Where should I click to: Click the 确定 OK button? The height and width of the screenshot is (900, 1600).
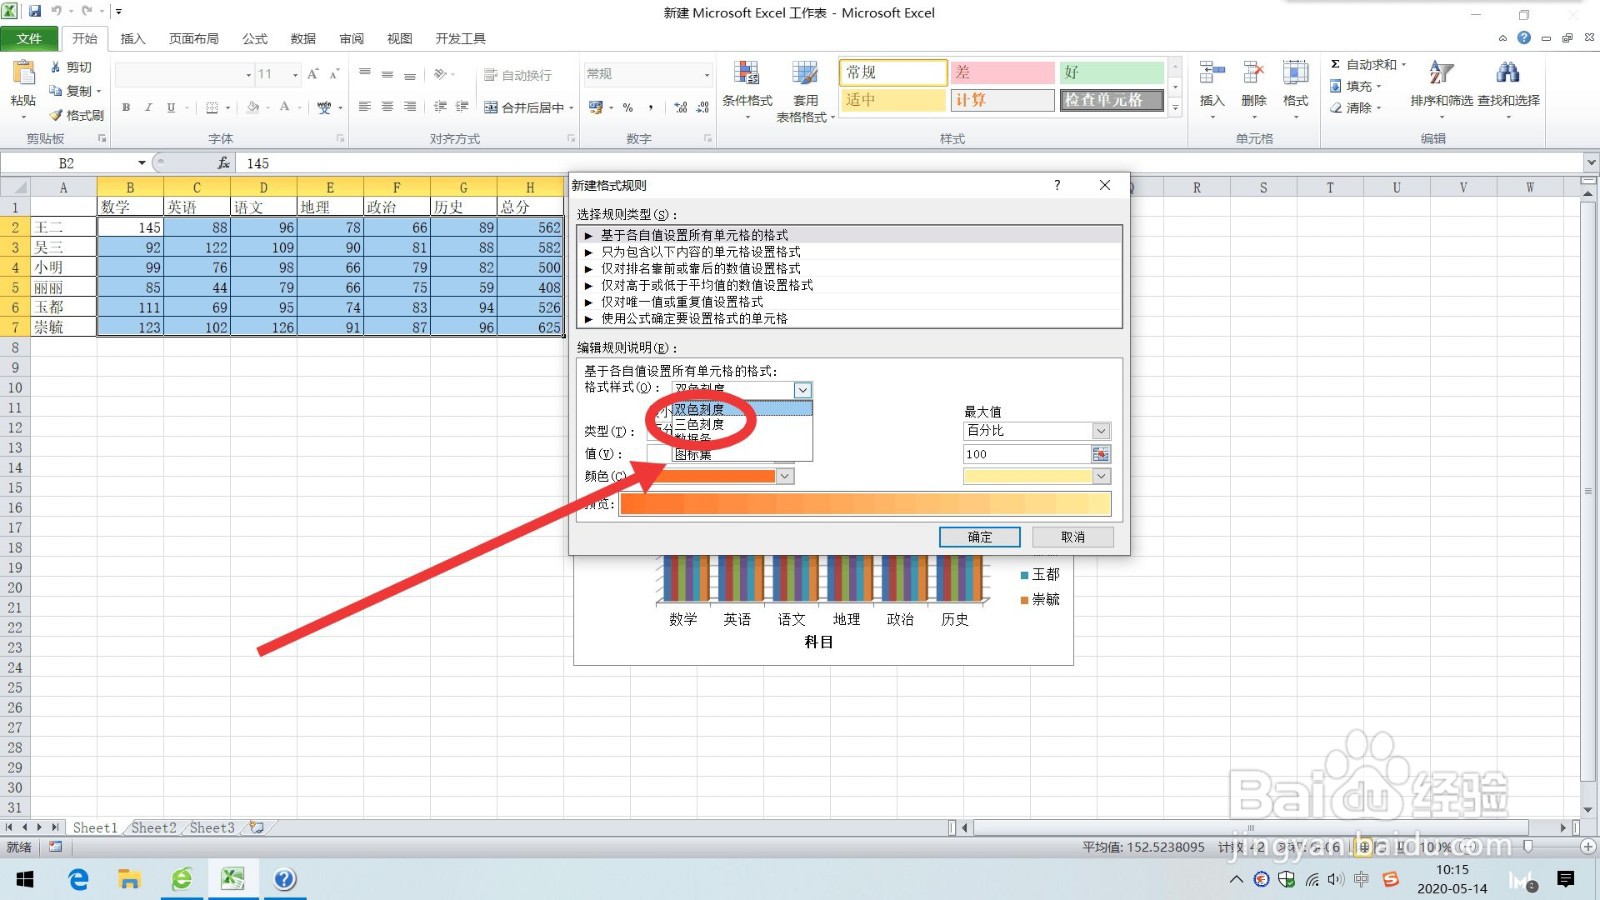[980, 537]
